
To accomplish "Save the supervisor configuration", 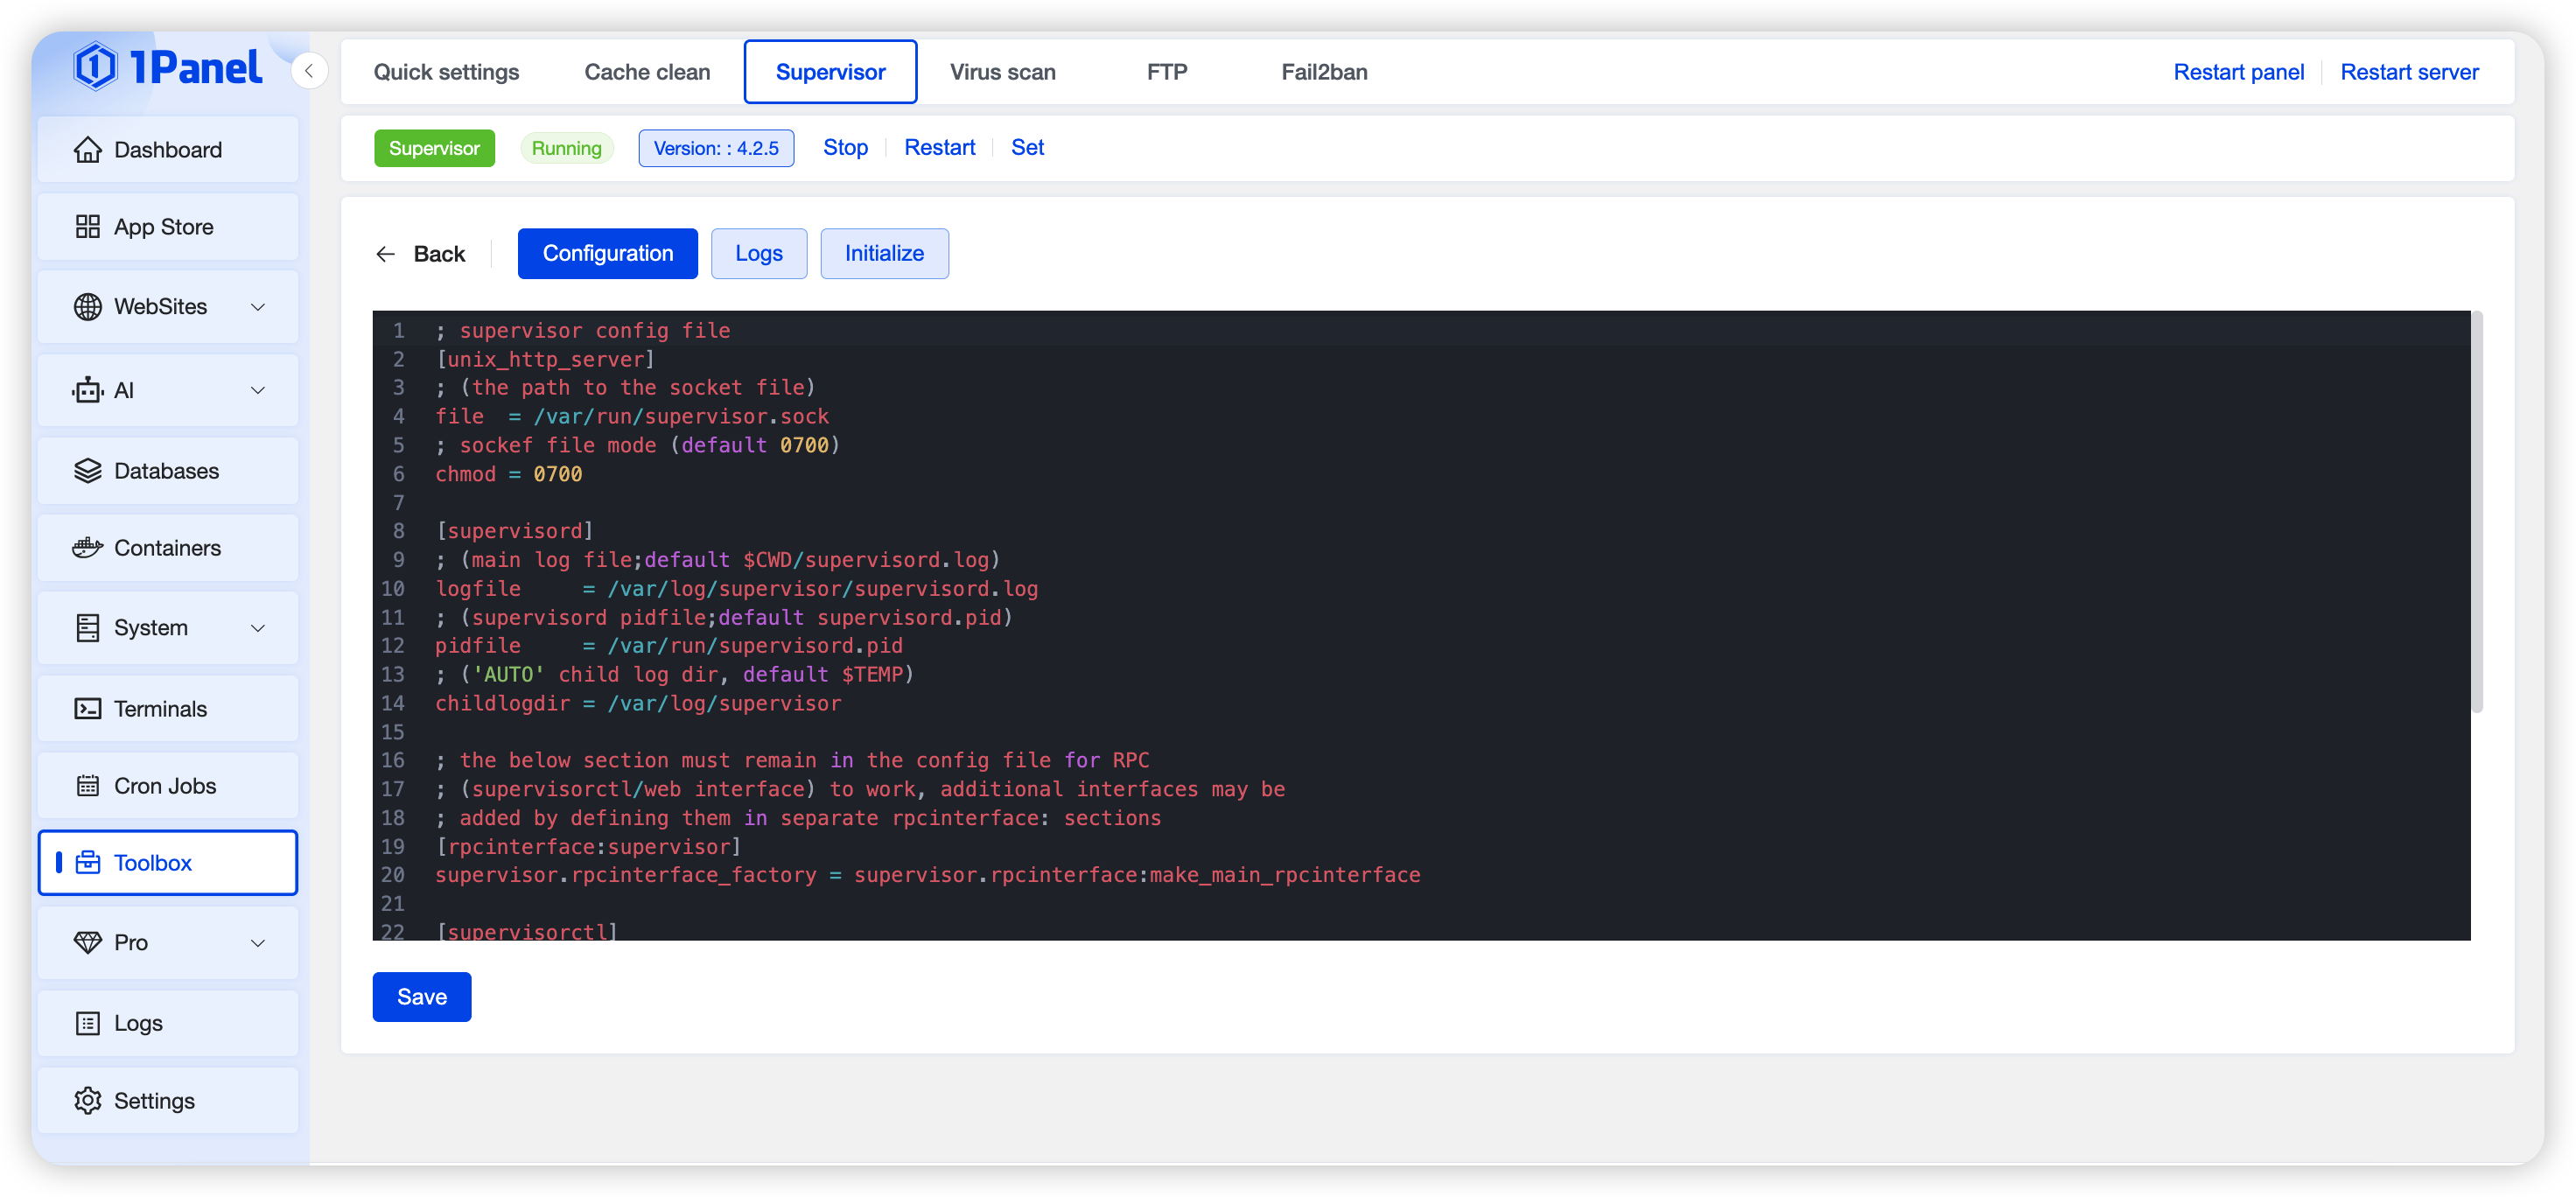I will click(x=421, y=997).
